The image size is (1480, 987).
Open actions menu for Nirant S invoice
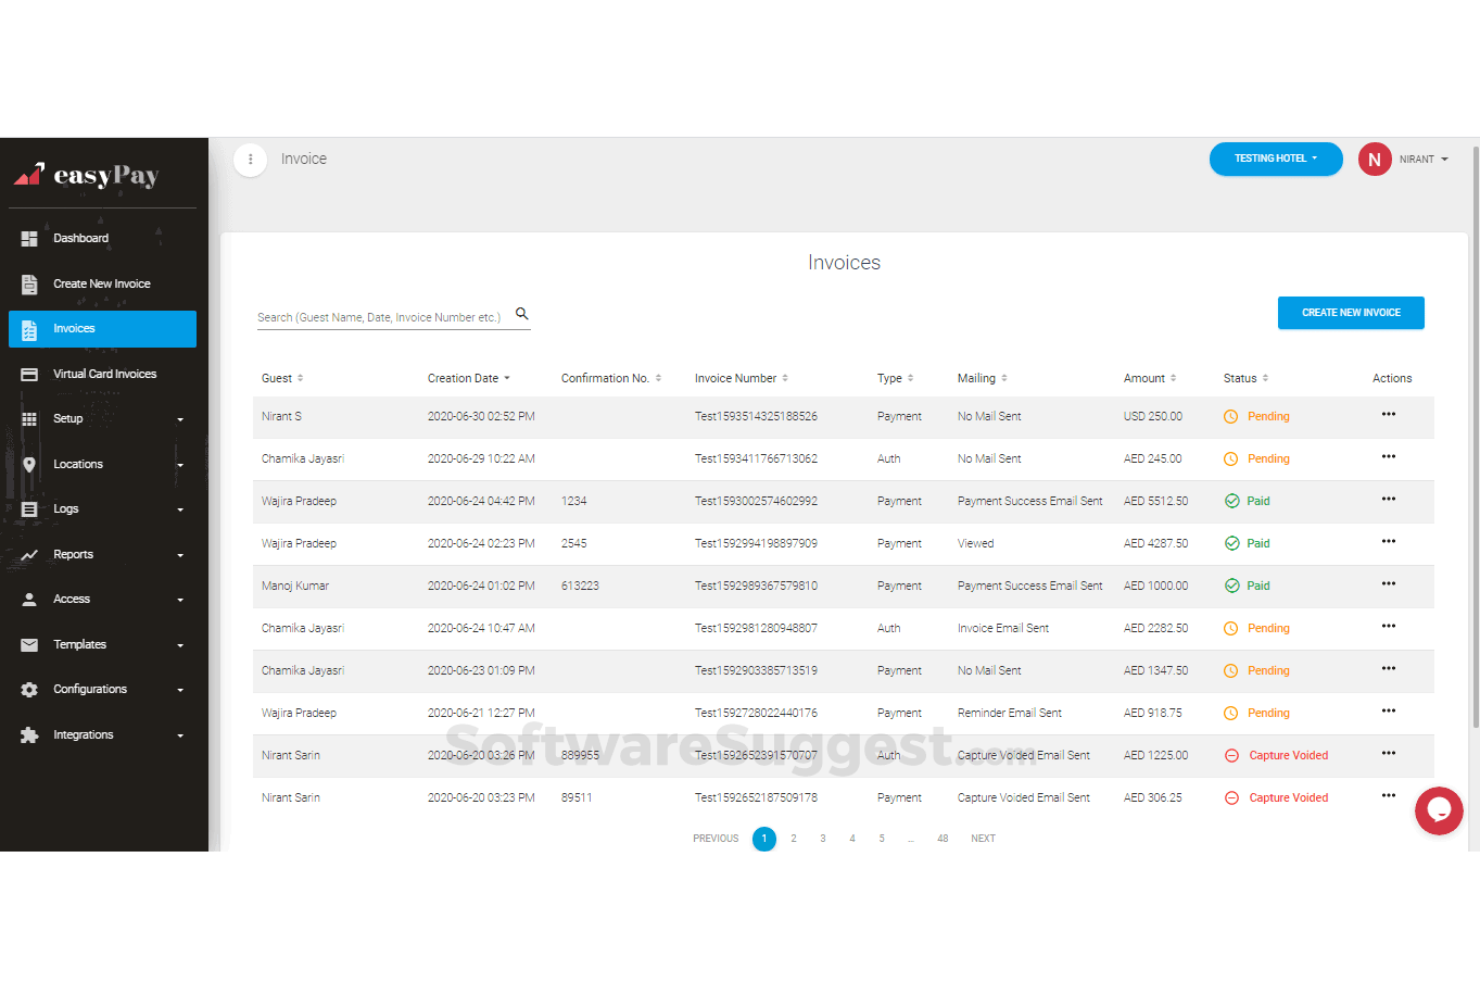pos(1388,415)
